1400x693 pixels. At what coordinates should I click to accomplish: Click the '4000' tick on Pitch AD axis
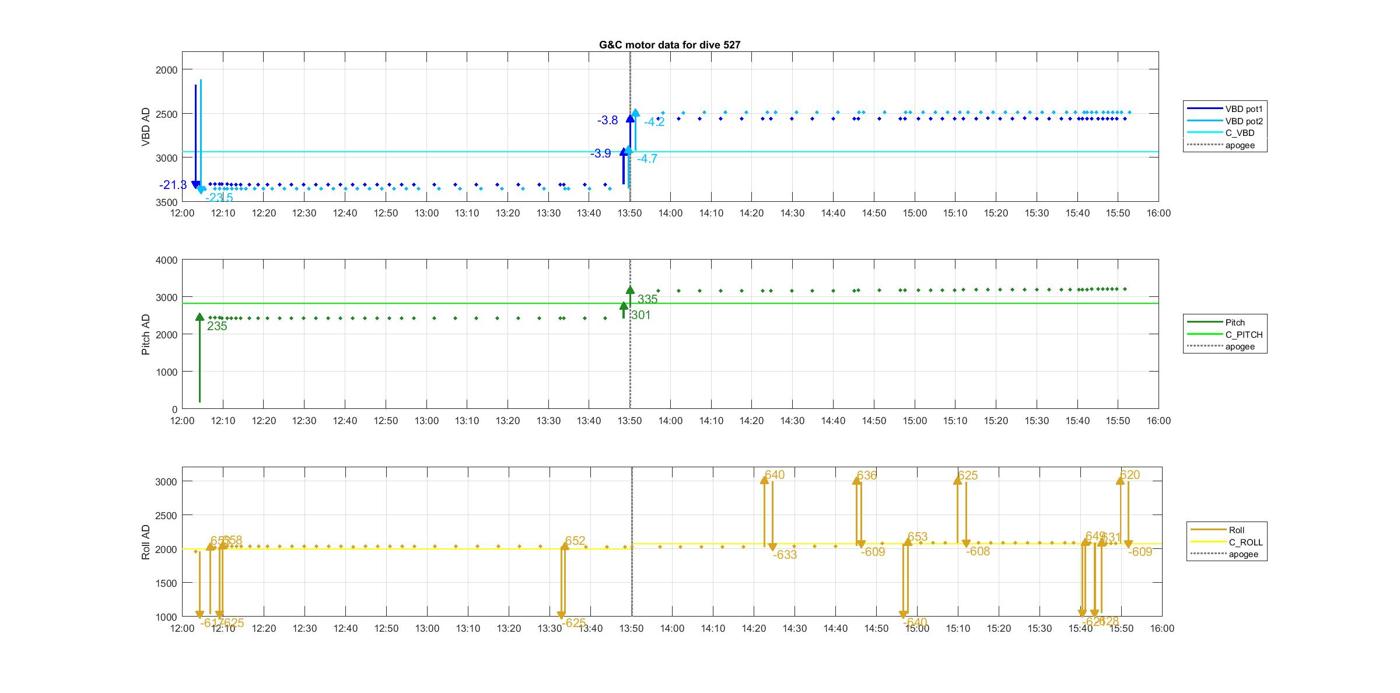(x=166, y=260)
